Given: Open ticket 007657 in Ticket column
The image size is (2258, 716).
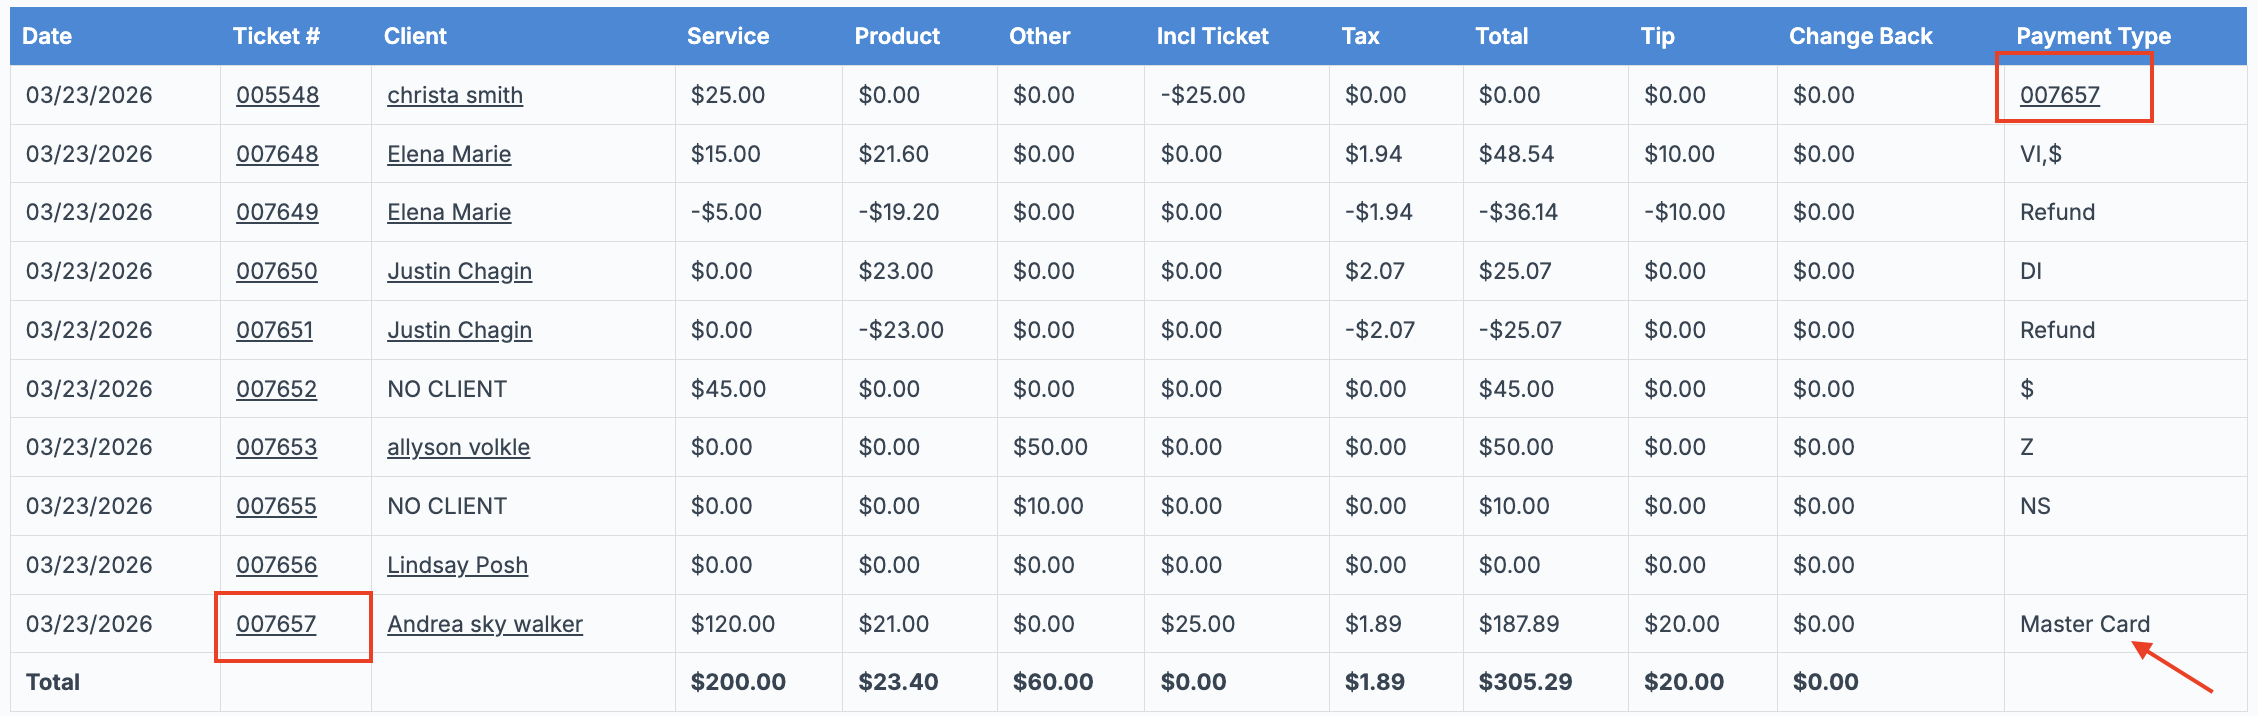Looking at the screenshot, I should point(276,624).
